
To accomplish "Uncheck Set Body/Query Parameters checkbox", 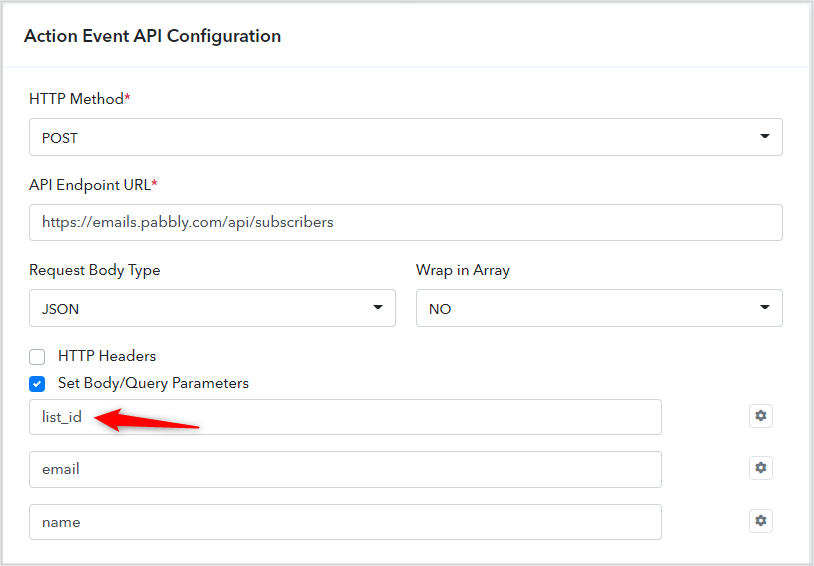I will 37,384.
